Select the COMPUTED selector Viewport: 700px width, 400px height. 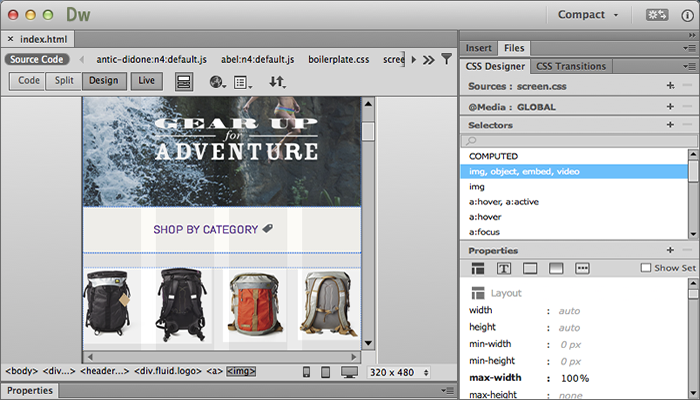coord(493,156)
